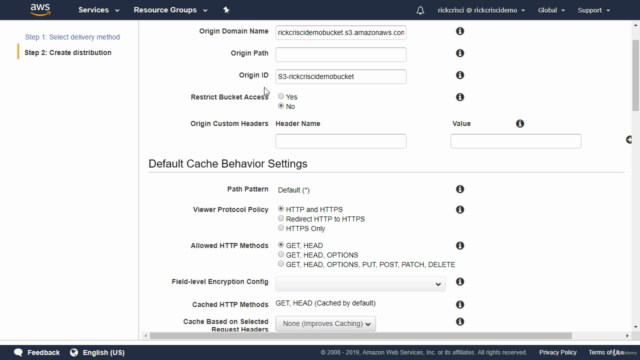Choose HTTP and HTTPS viewer policy
The image size is (640, 360).
pos(281,209)
